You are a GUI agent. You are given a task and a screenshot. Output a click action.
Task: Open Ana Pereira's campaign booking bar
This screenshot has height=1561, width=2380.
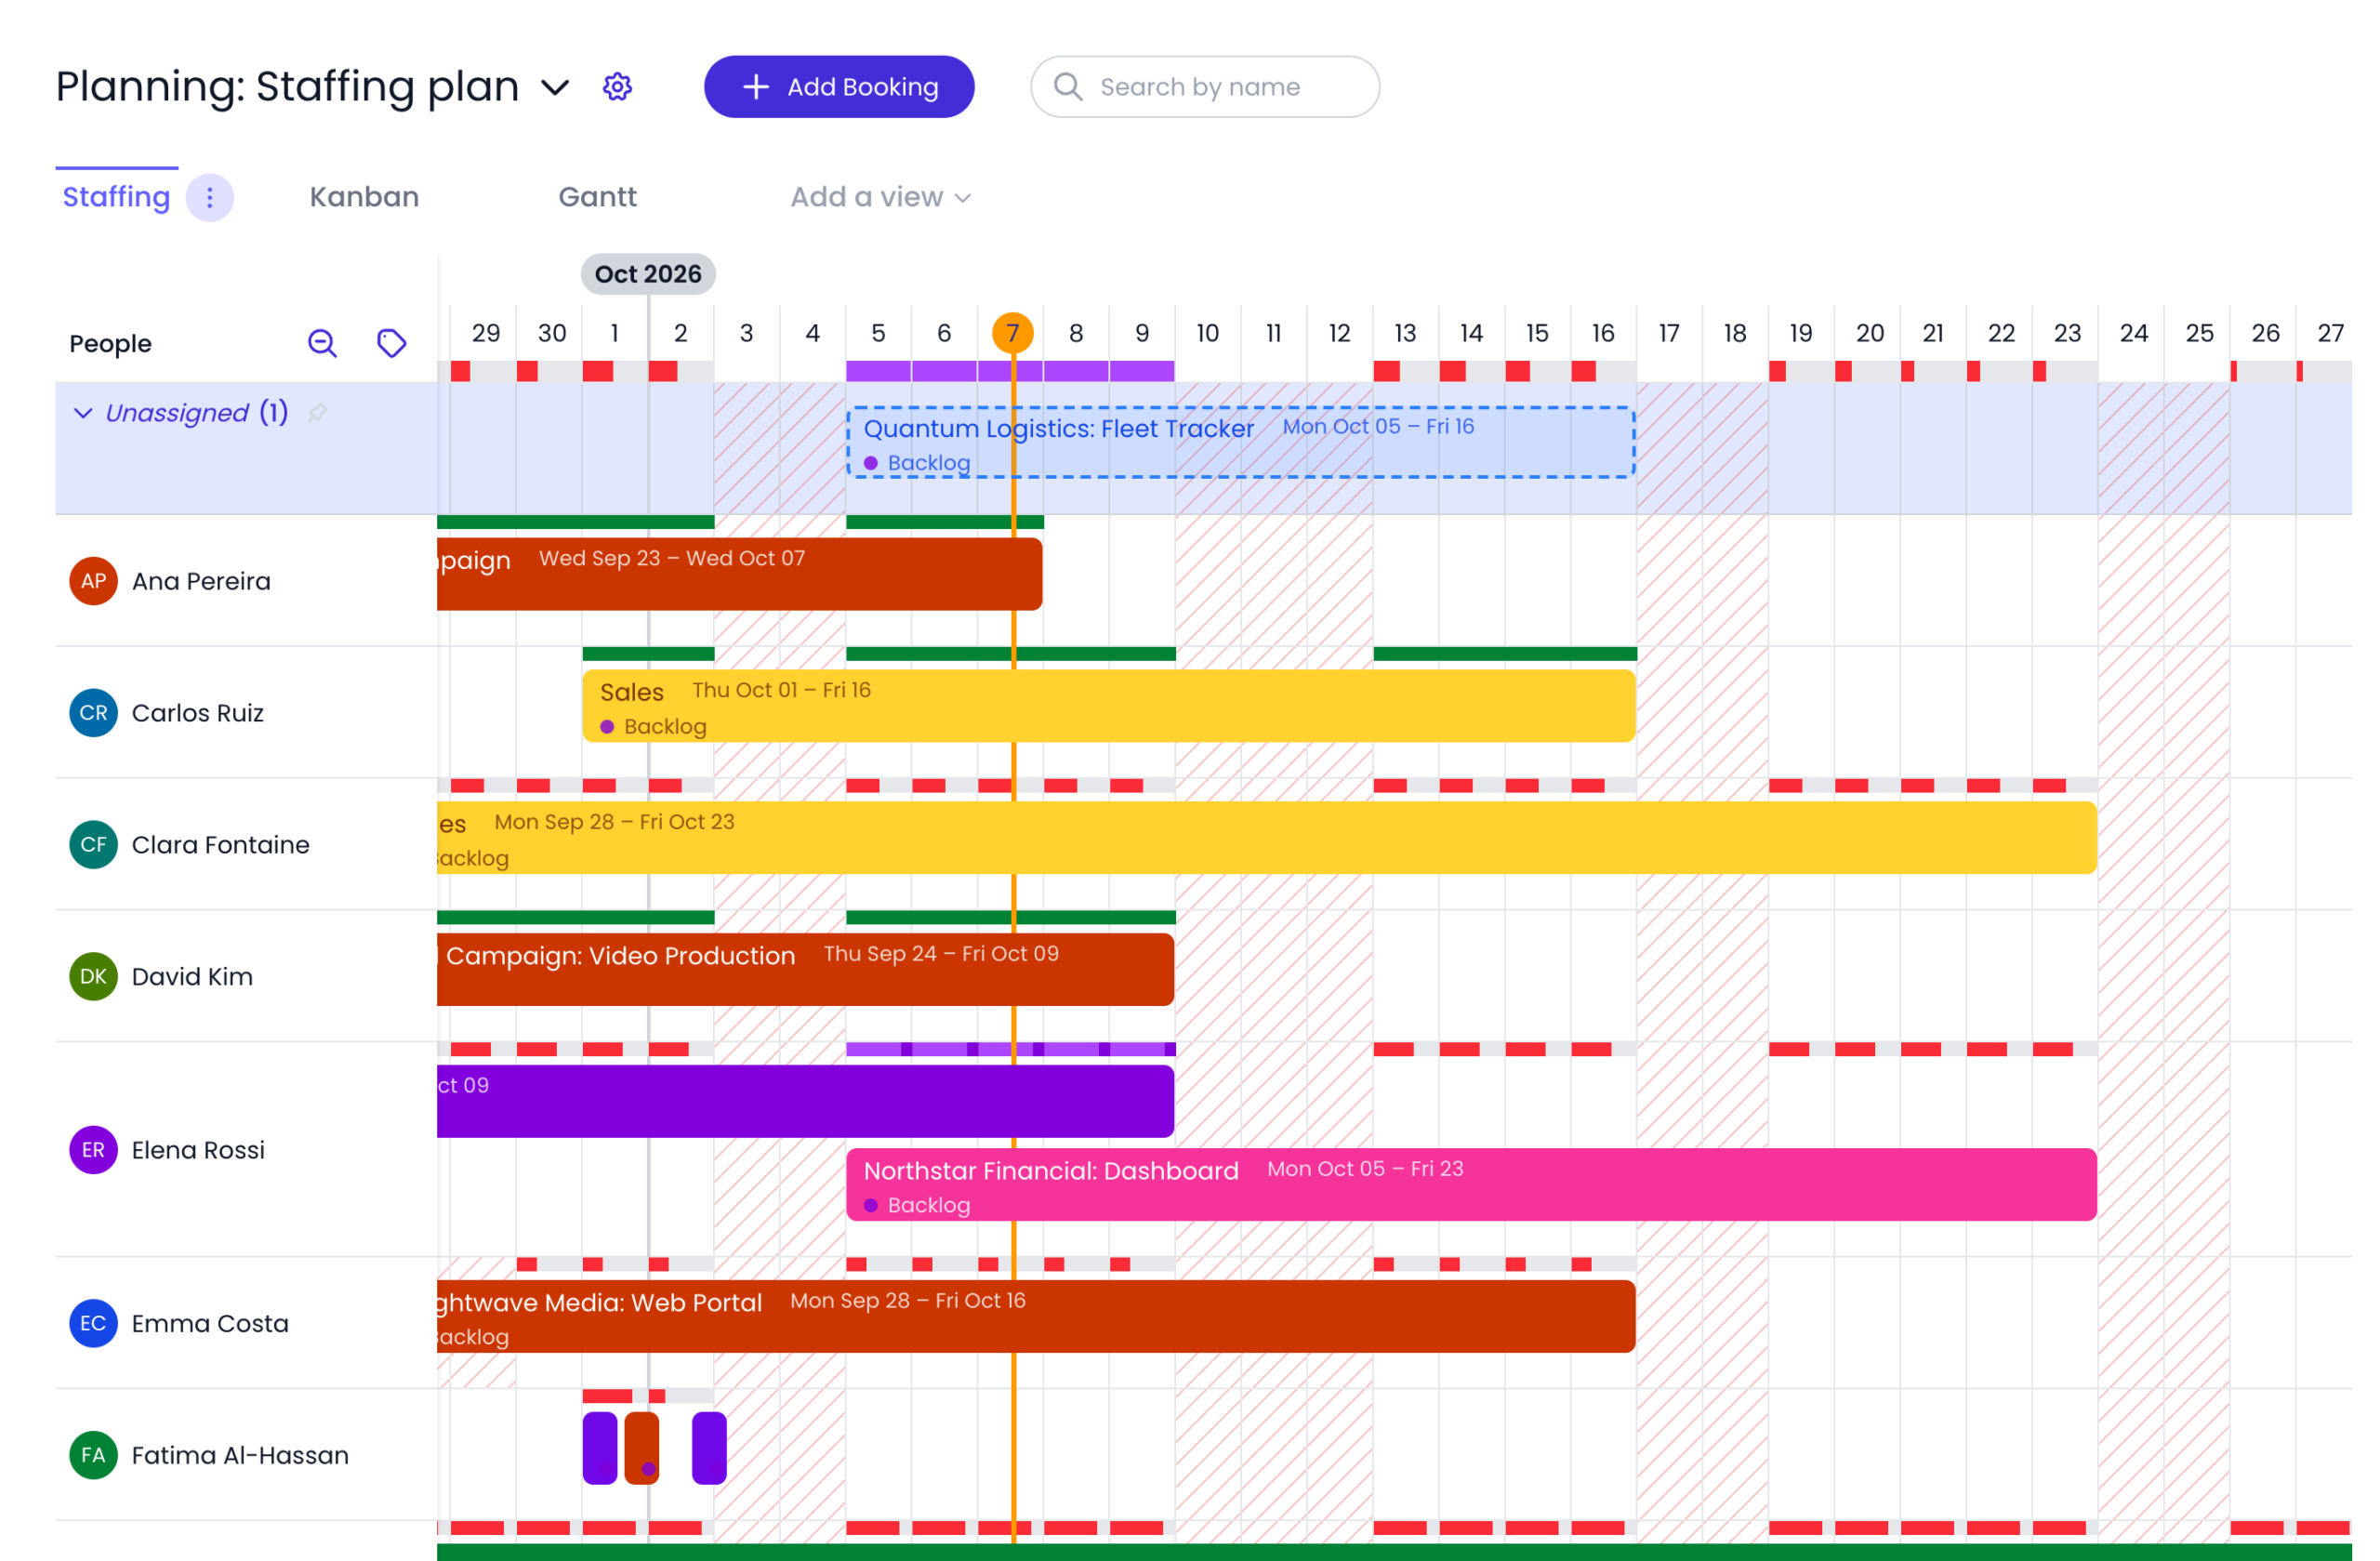pyautogui.click(x=740, y=574)
